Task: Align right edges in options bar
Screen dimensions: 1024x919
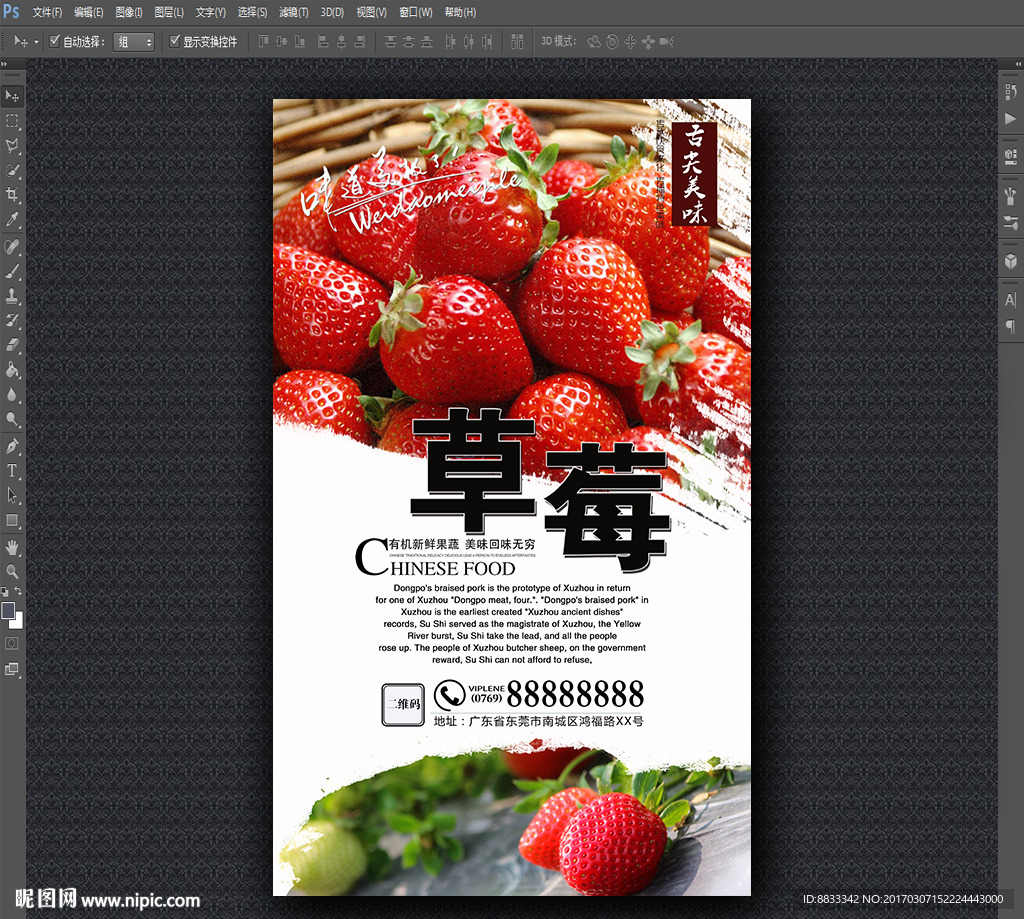Action: click(x=359, y=42)
